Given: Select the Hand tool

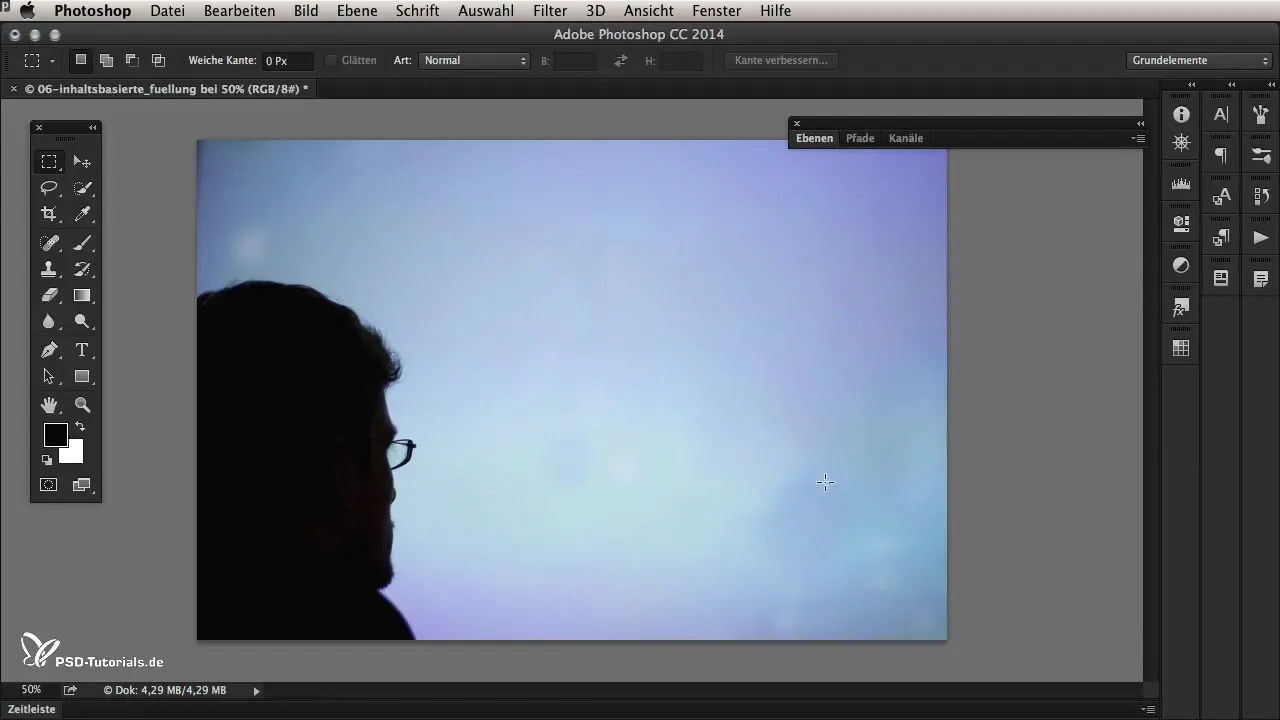Looking at the screenshot, I should coord(48,405).
